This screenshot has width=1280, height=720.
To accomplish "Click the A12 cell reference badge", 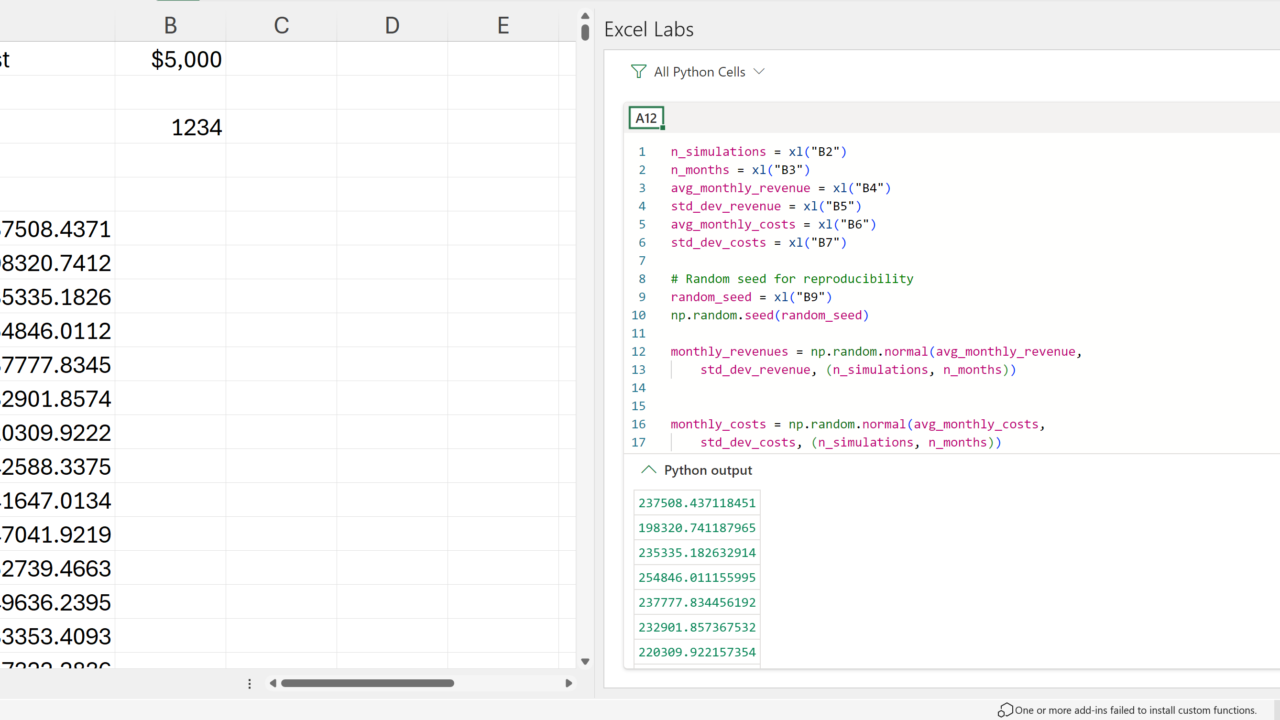I will pyautogui.click(x=646, y=118).
